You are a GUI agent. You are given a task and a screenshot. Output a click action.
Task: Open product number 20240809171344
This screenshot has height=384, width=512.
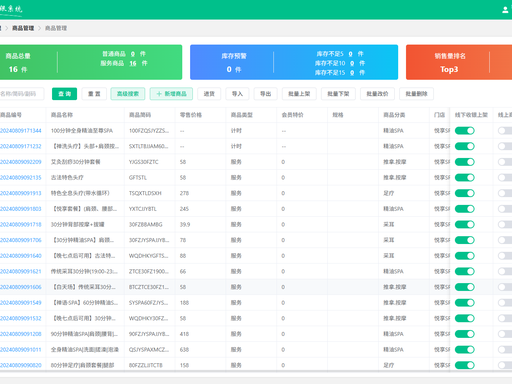pyautogui.click(x=21, y=131)
